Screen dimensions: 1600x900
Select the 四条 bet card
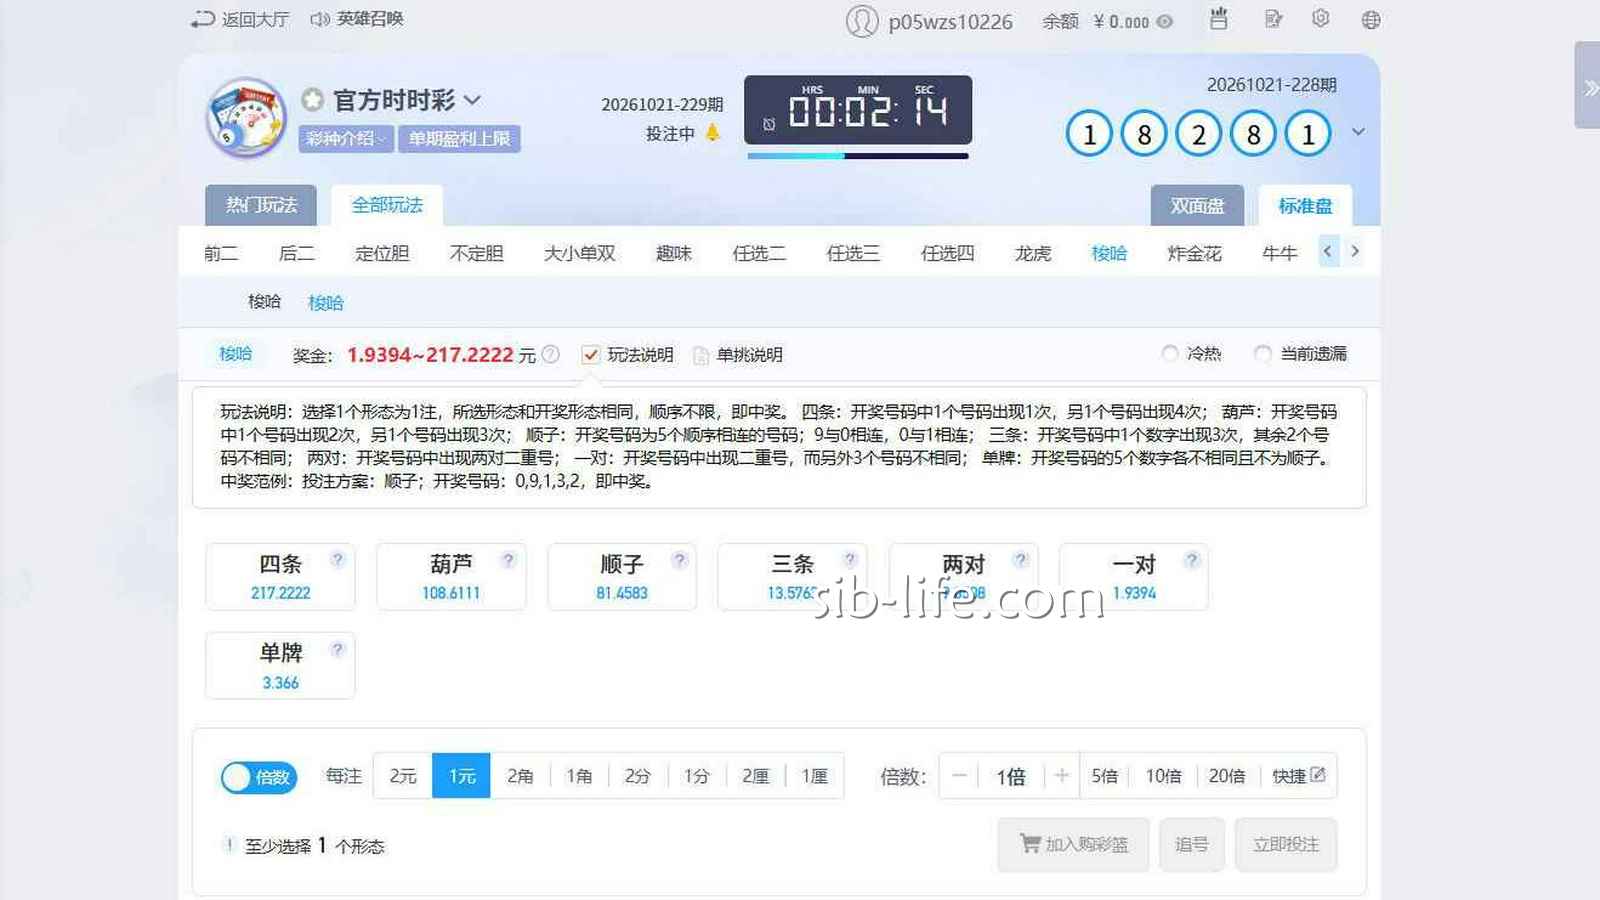coord(280,577)
